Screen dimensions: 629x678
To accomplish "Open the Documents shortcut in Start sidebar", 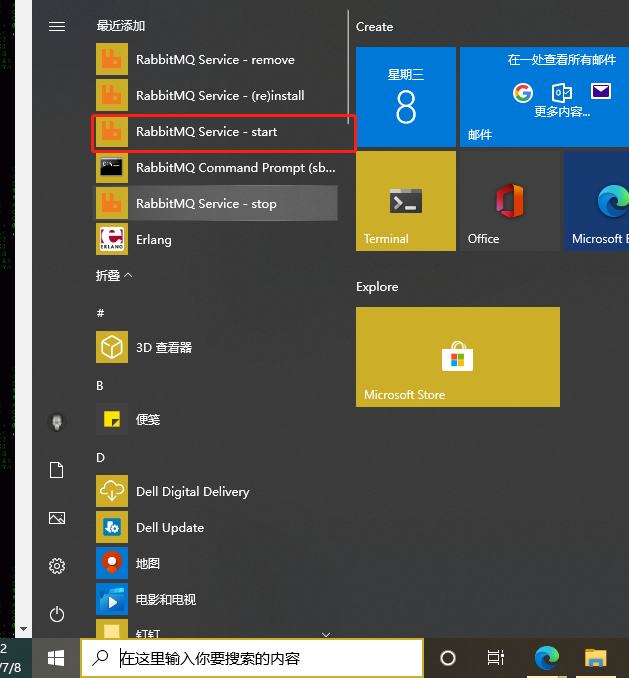I will click(x=57, y=470).
